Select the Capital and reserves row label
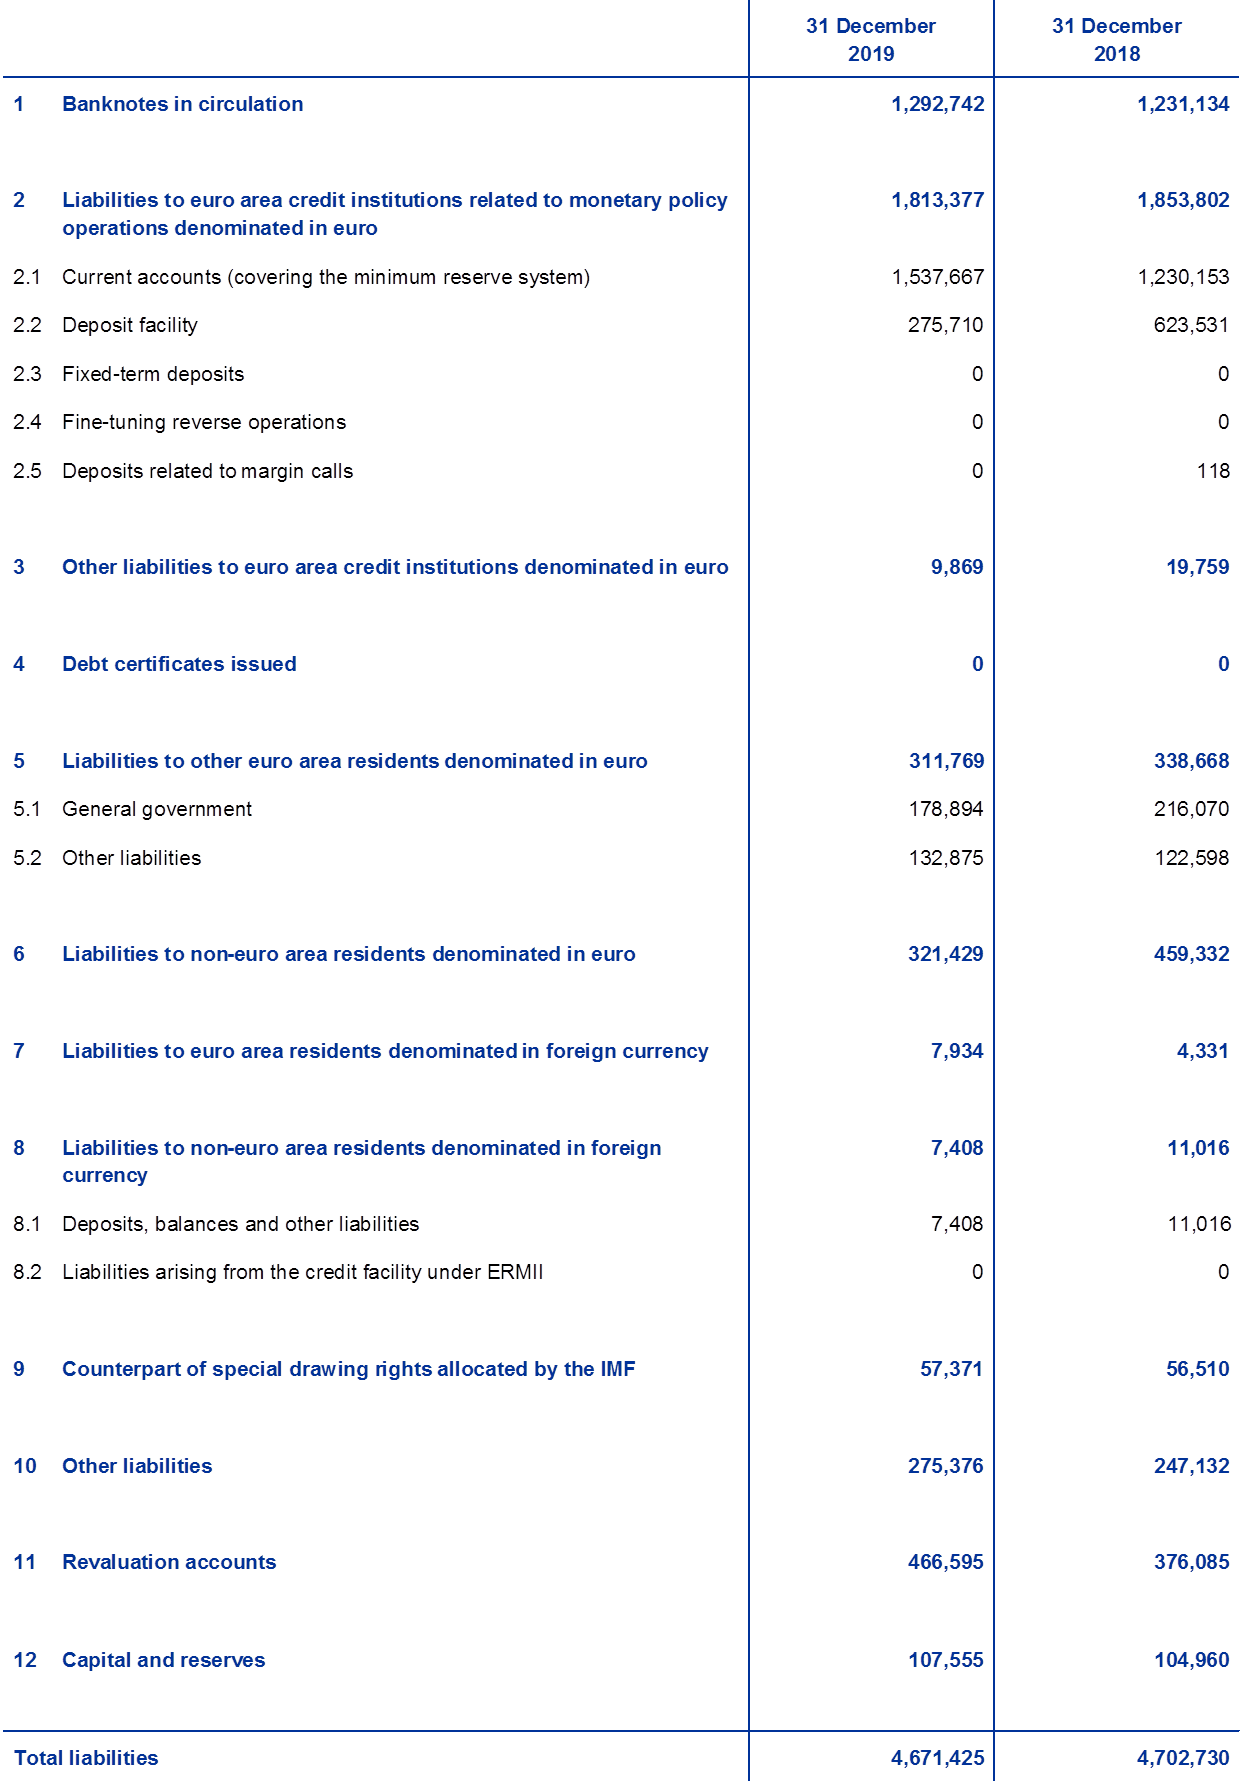The image size is (1240, 1784). coord(164,1660)
